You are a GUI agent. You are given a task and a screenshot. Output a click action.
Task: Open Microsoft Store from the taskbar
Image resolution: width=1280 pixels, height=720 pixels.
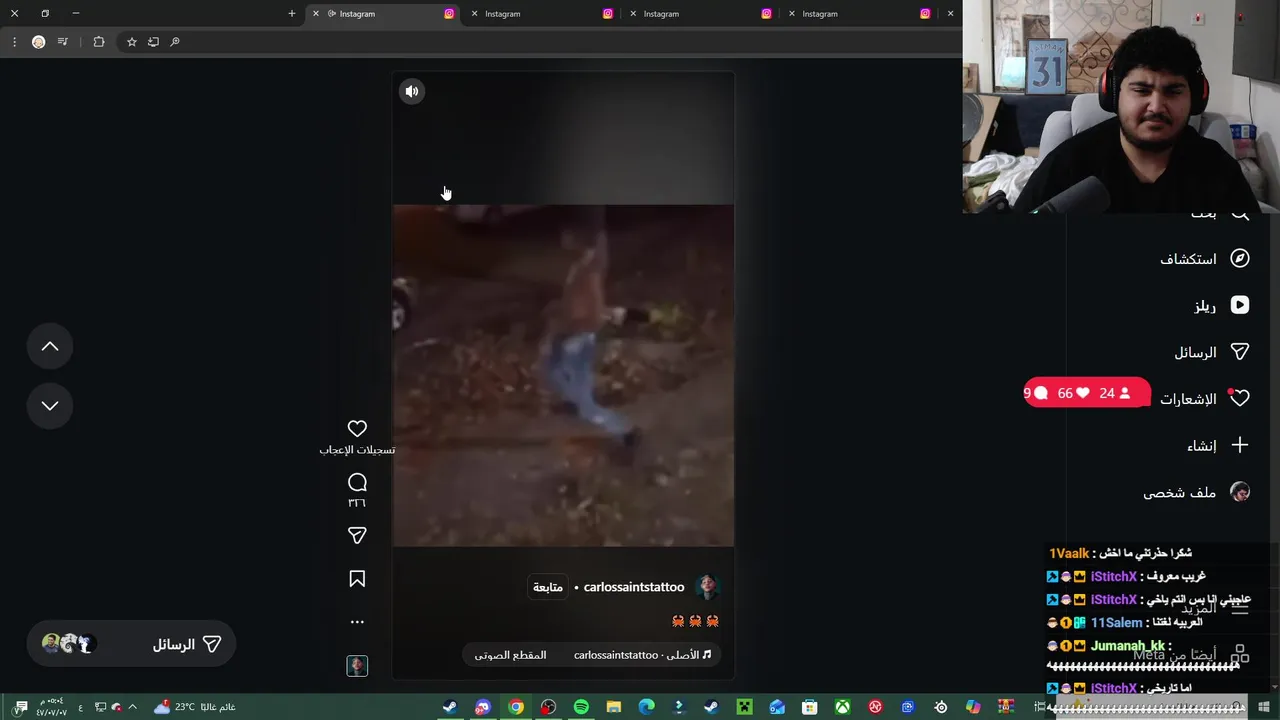click(x=810, y=707)
